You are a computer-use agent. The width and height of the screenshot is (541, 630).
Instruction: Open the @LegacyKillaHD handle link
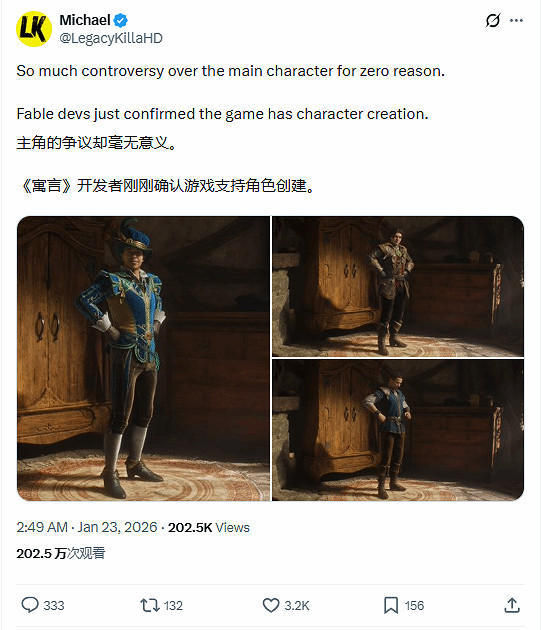coord(111,38)
